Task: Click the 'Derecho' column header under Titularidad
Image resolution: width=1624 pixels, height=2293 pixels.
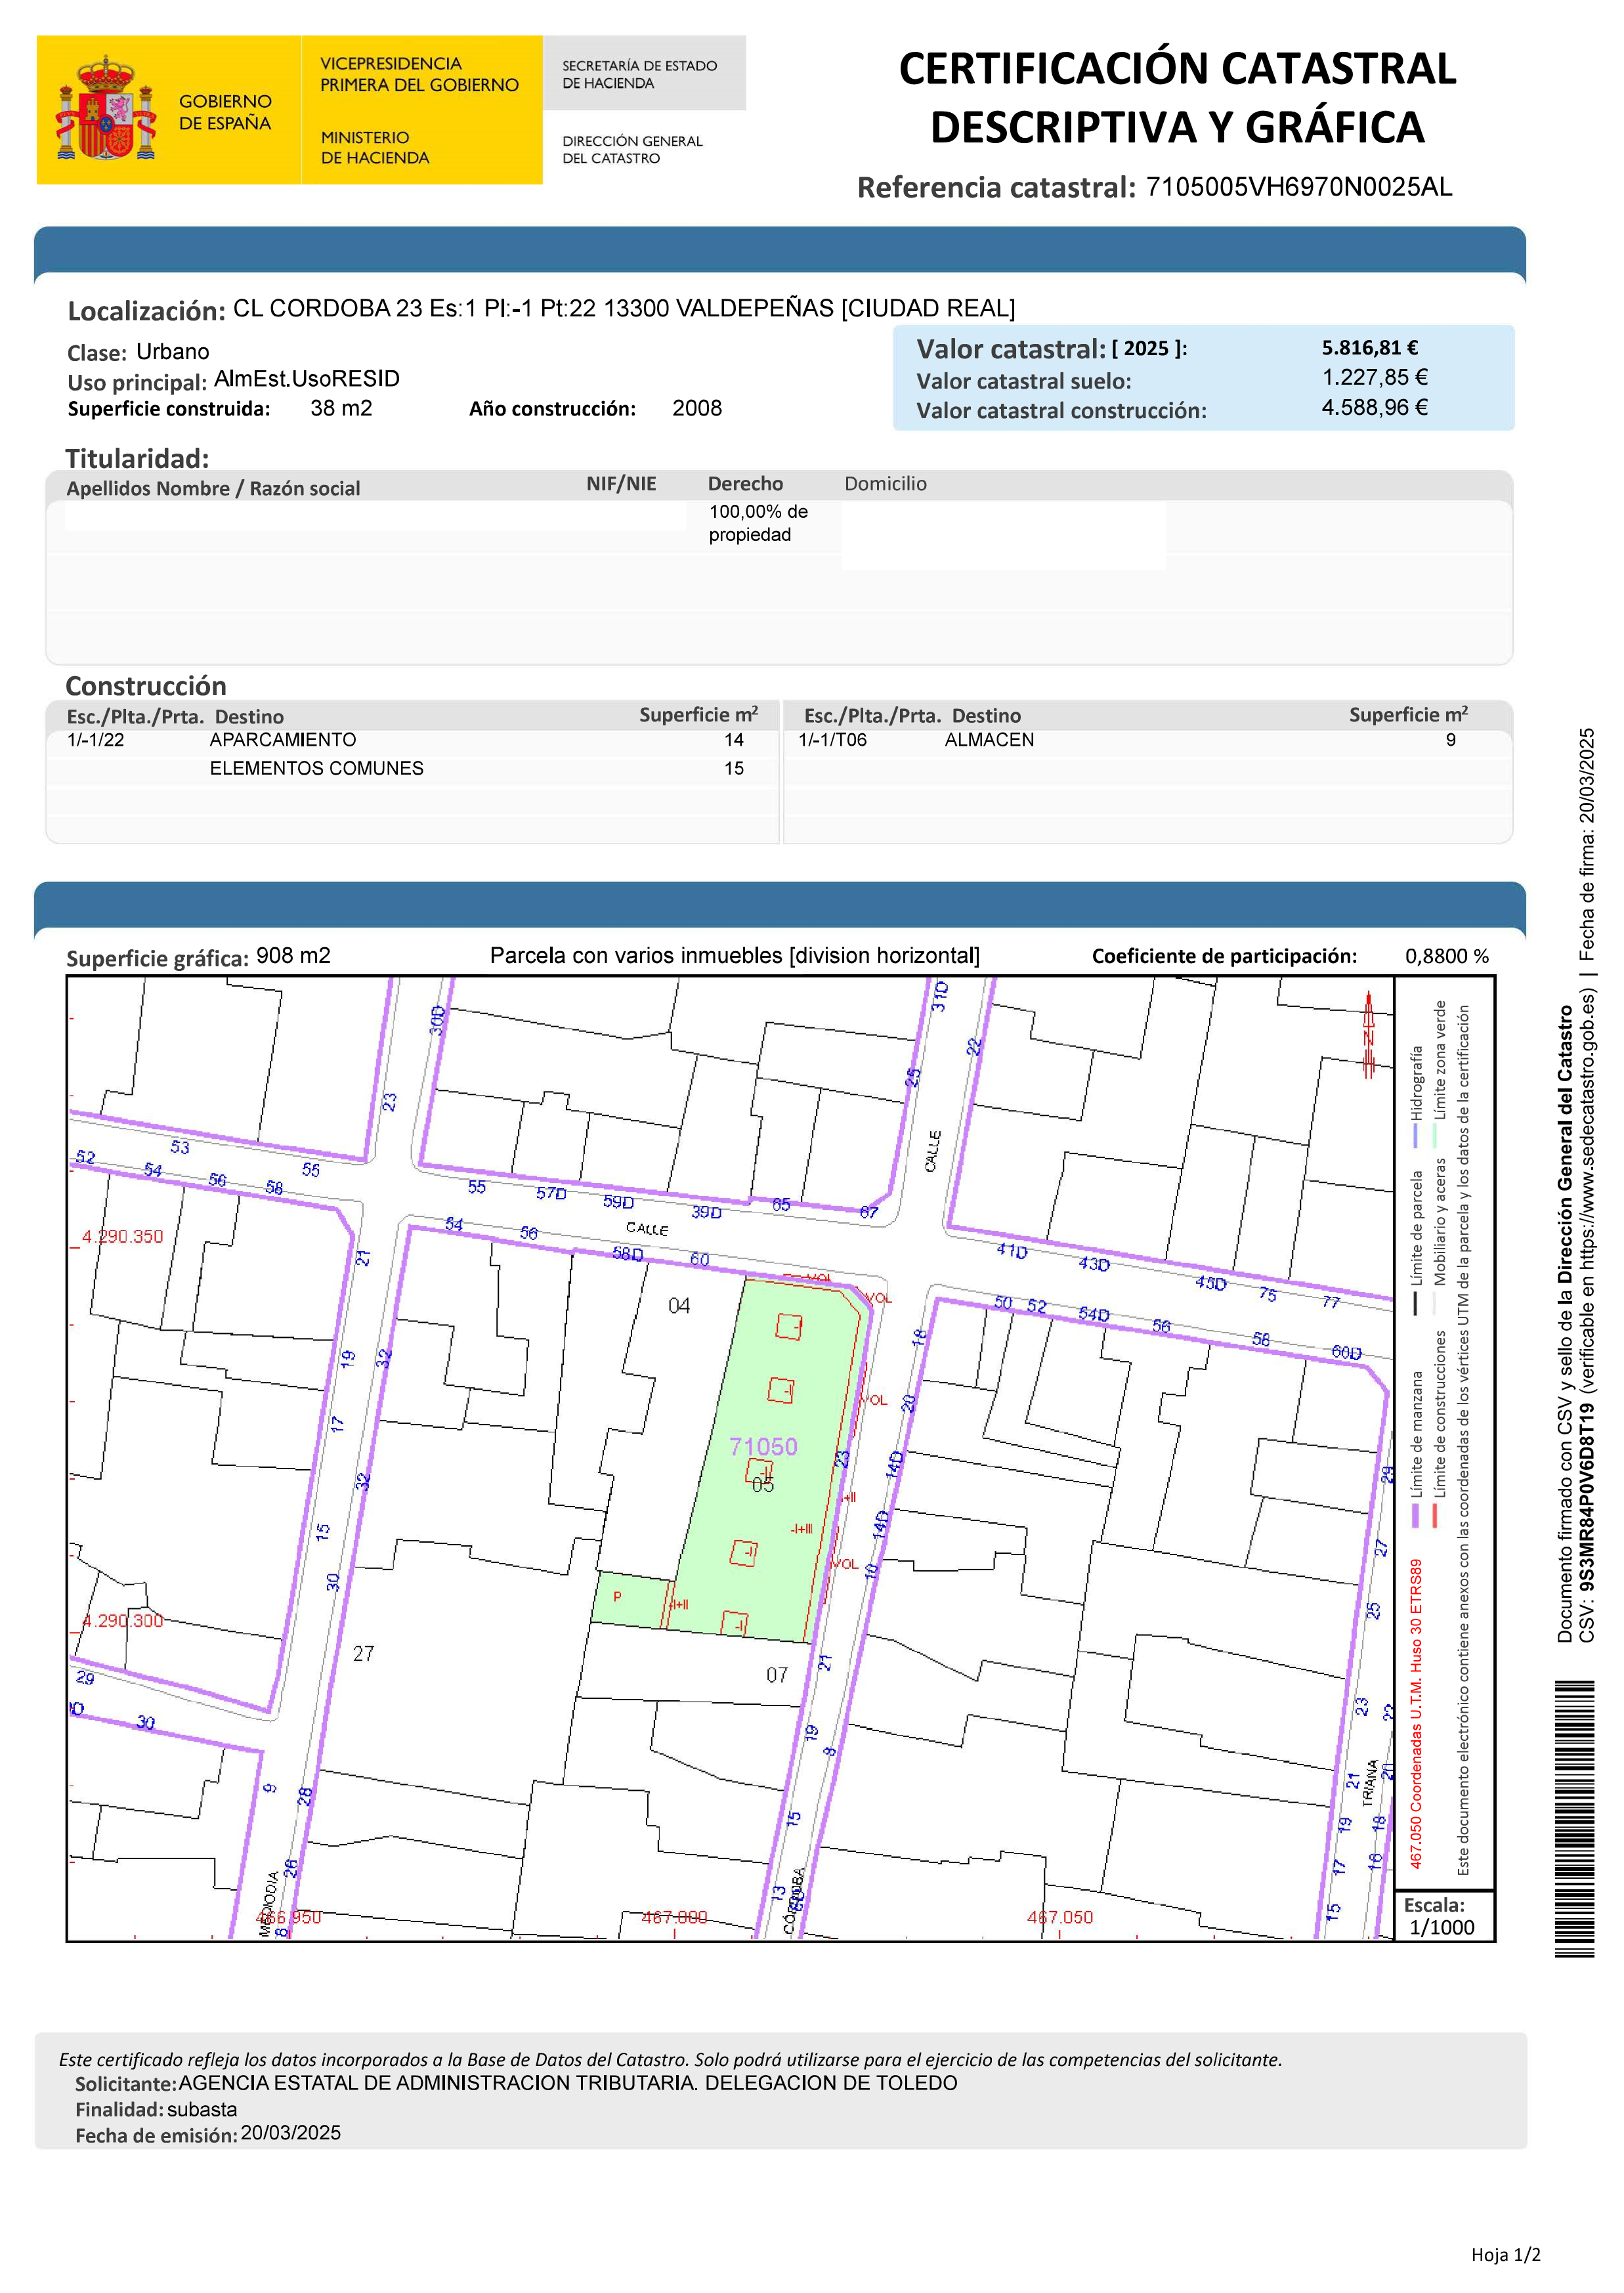Action: pyautogui.click(x=745, y=484)
